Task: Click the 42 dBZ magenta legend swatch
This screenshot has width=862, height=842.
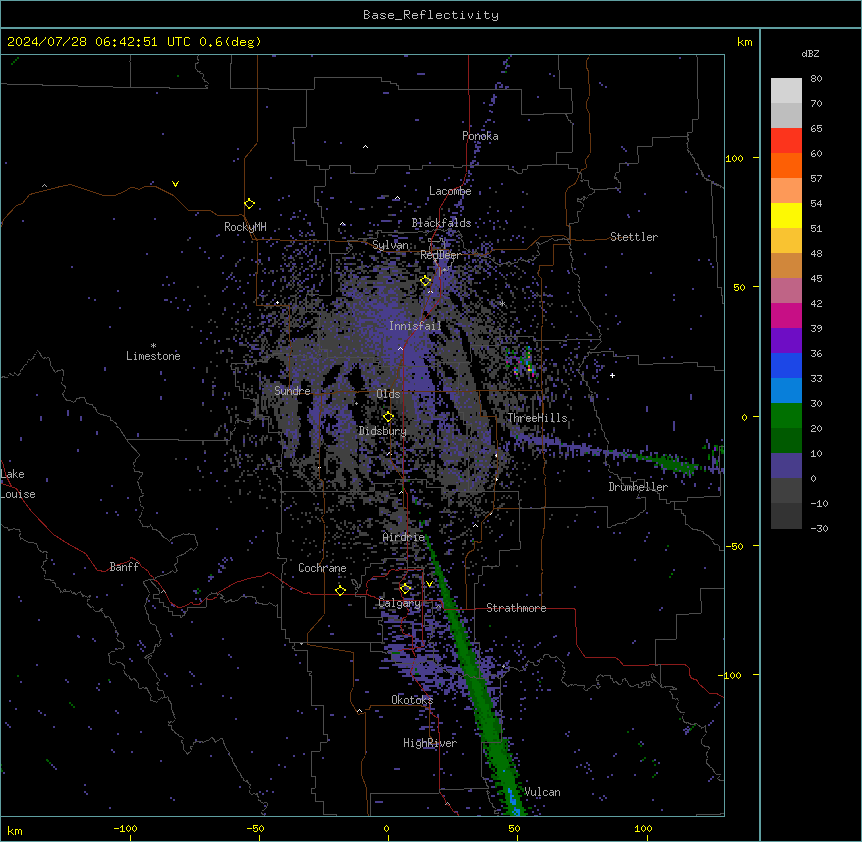Action: tap(786, 315)
